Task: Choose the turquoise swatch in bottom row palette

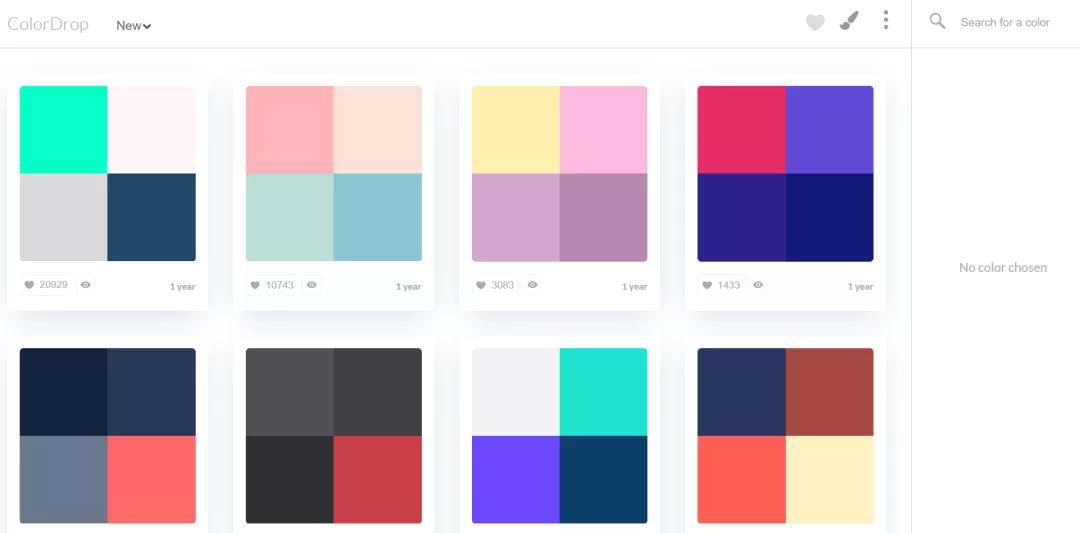Action: [603, 392]
